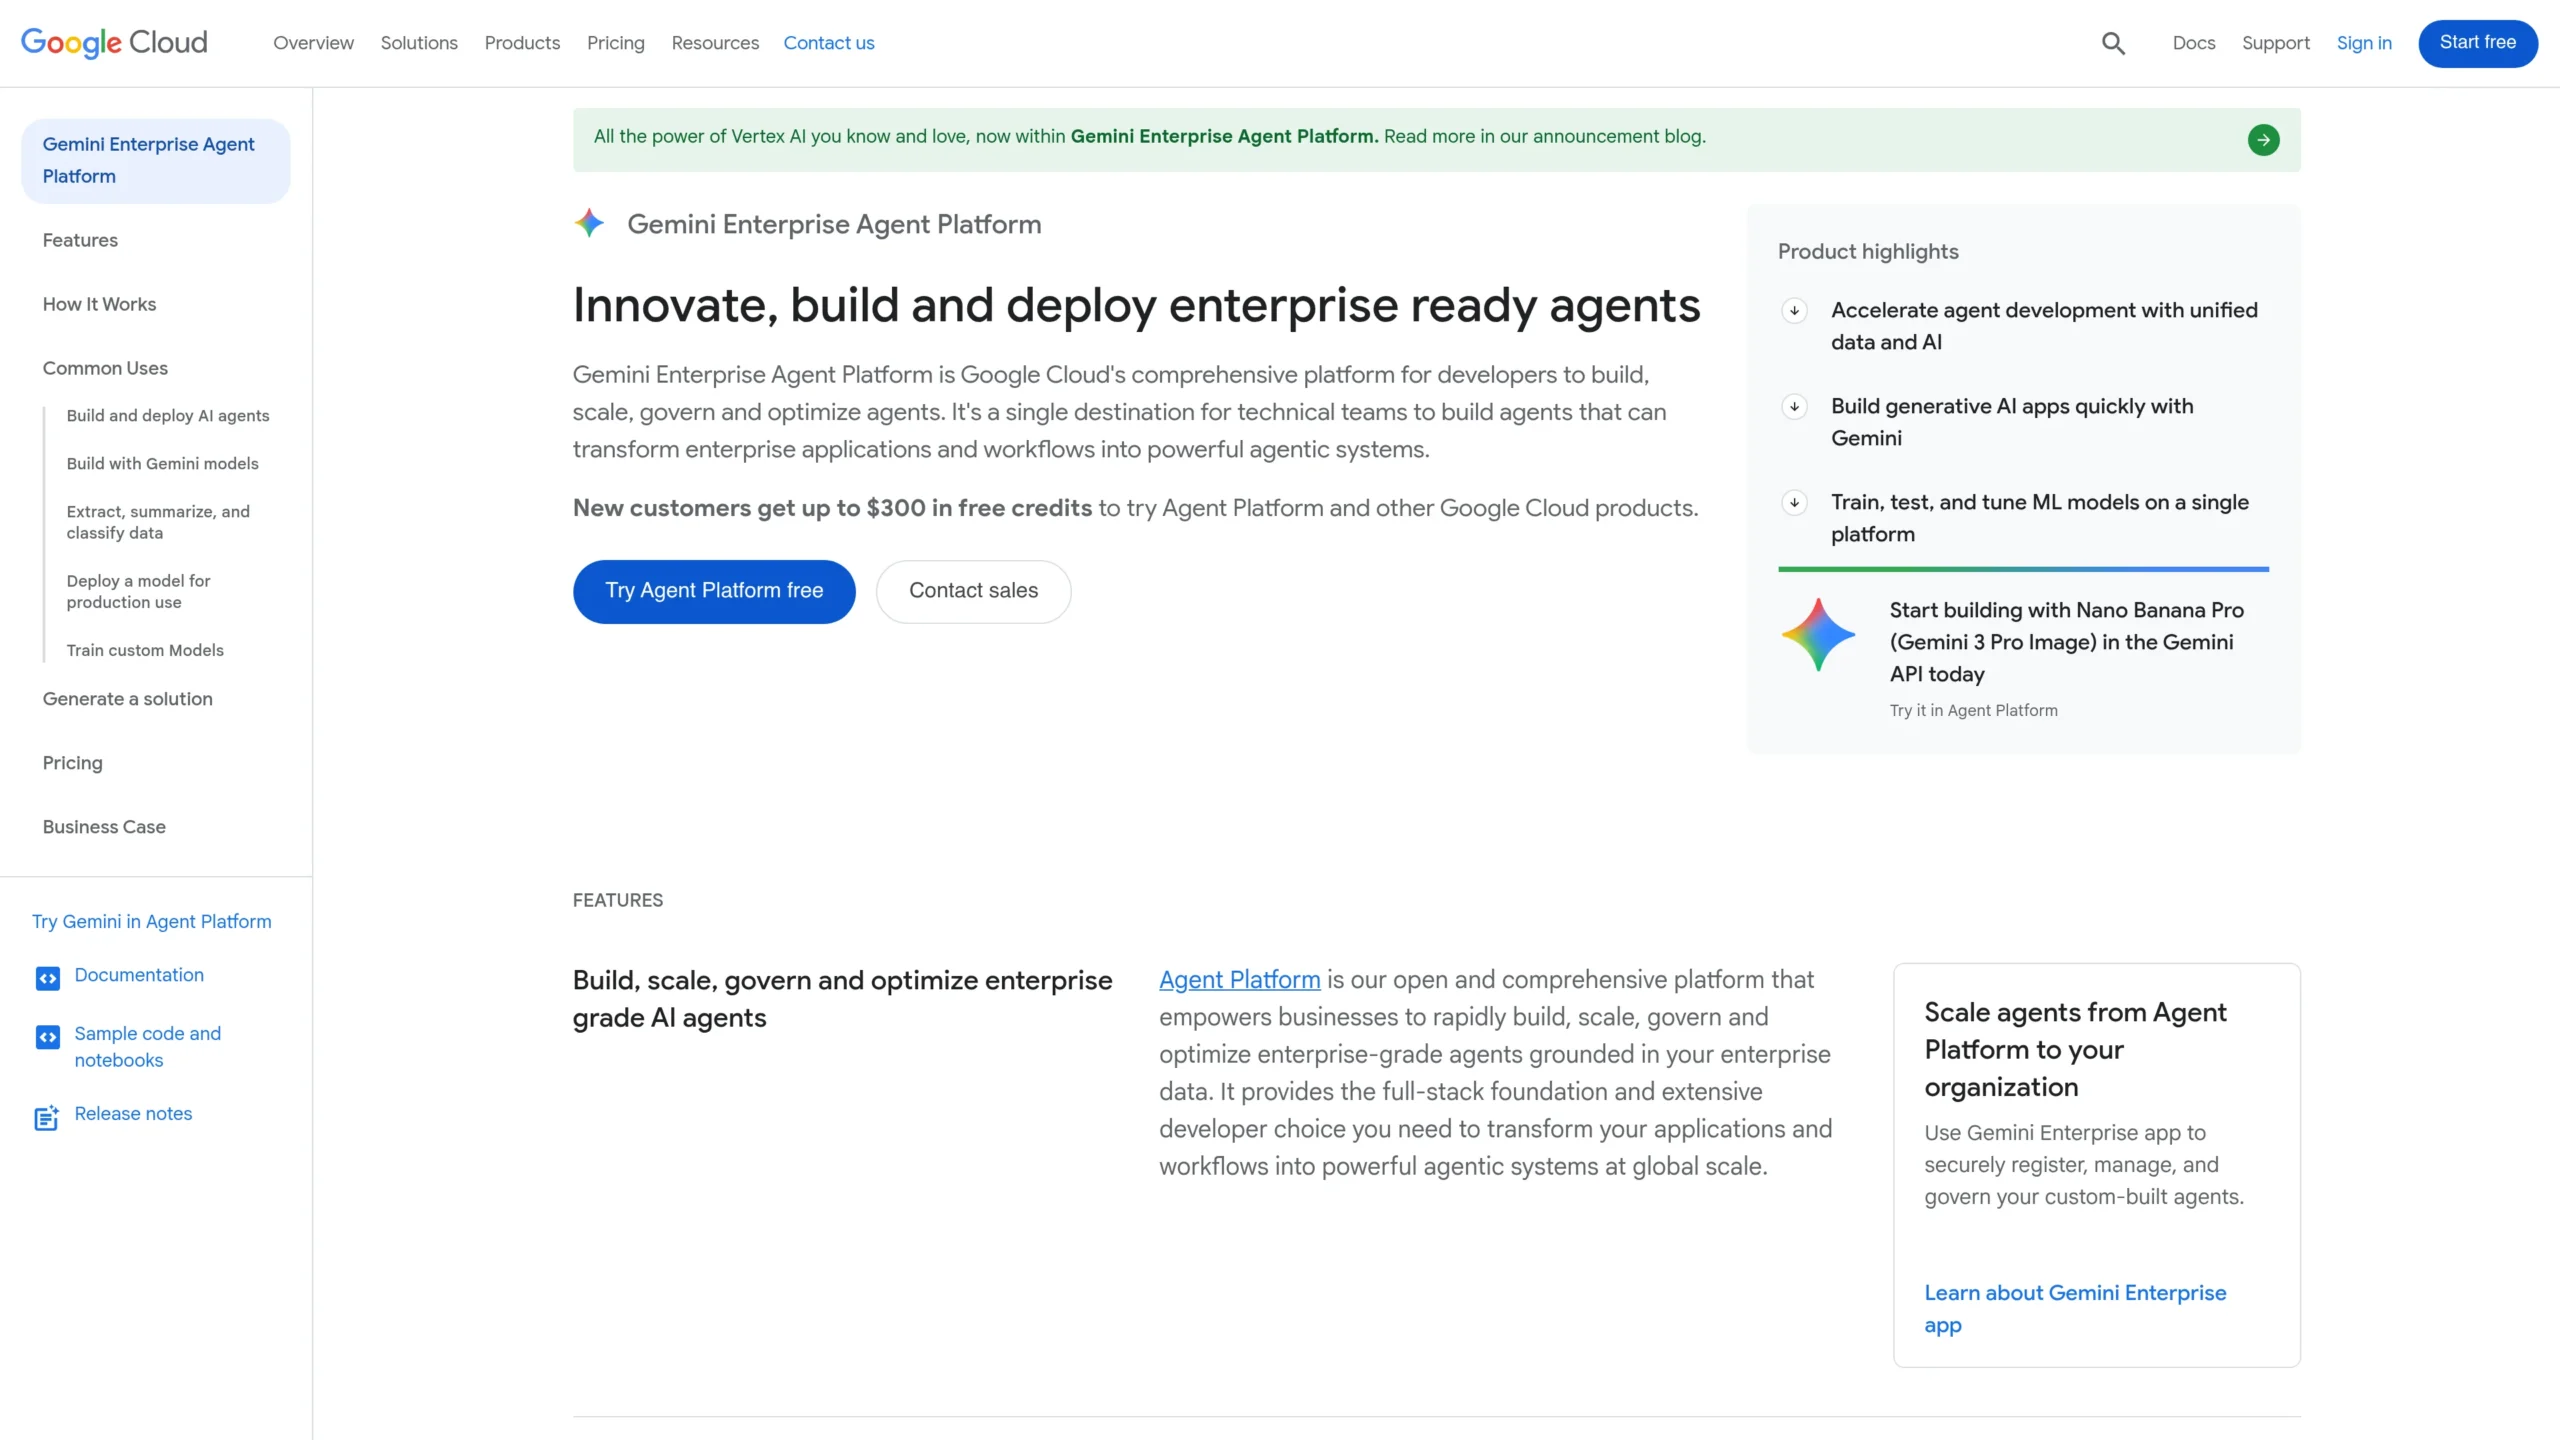Open the search magnifier icon
Image resolution: width=2560 pixels, height=1440 pixels.
(x=2113, y=43)
